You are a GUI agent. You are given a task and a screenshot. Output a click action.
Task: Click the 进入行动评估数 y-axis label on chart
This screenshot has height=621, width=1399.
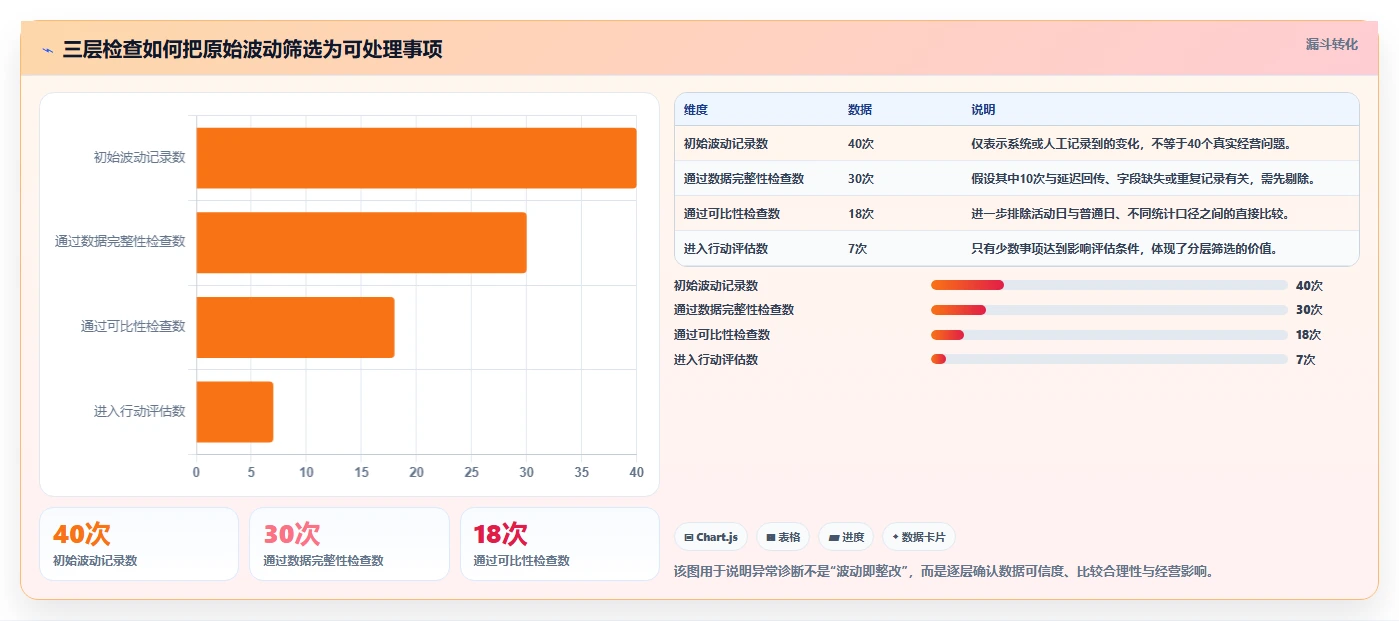click(139, 411)
